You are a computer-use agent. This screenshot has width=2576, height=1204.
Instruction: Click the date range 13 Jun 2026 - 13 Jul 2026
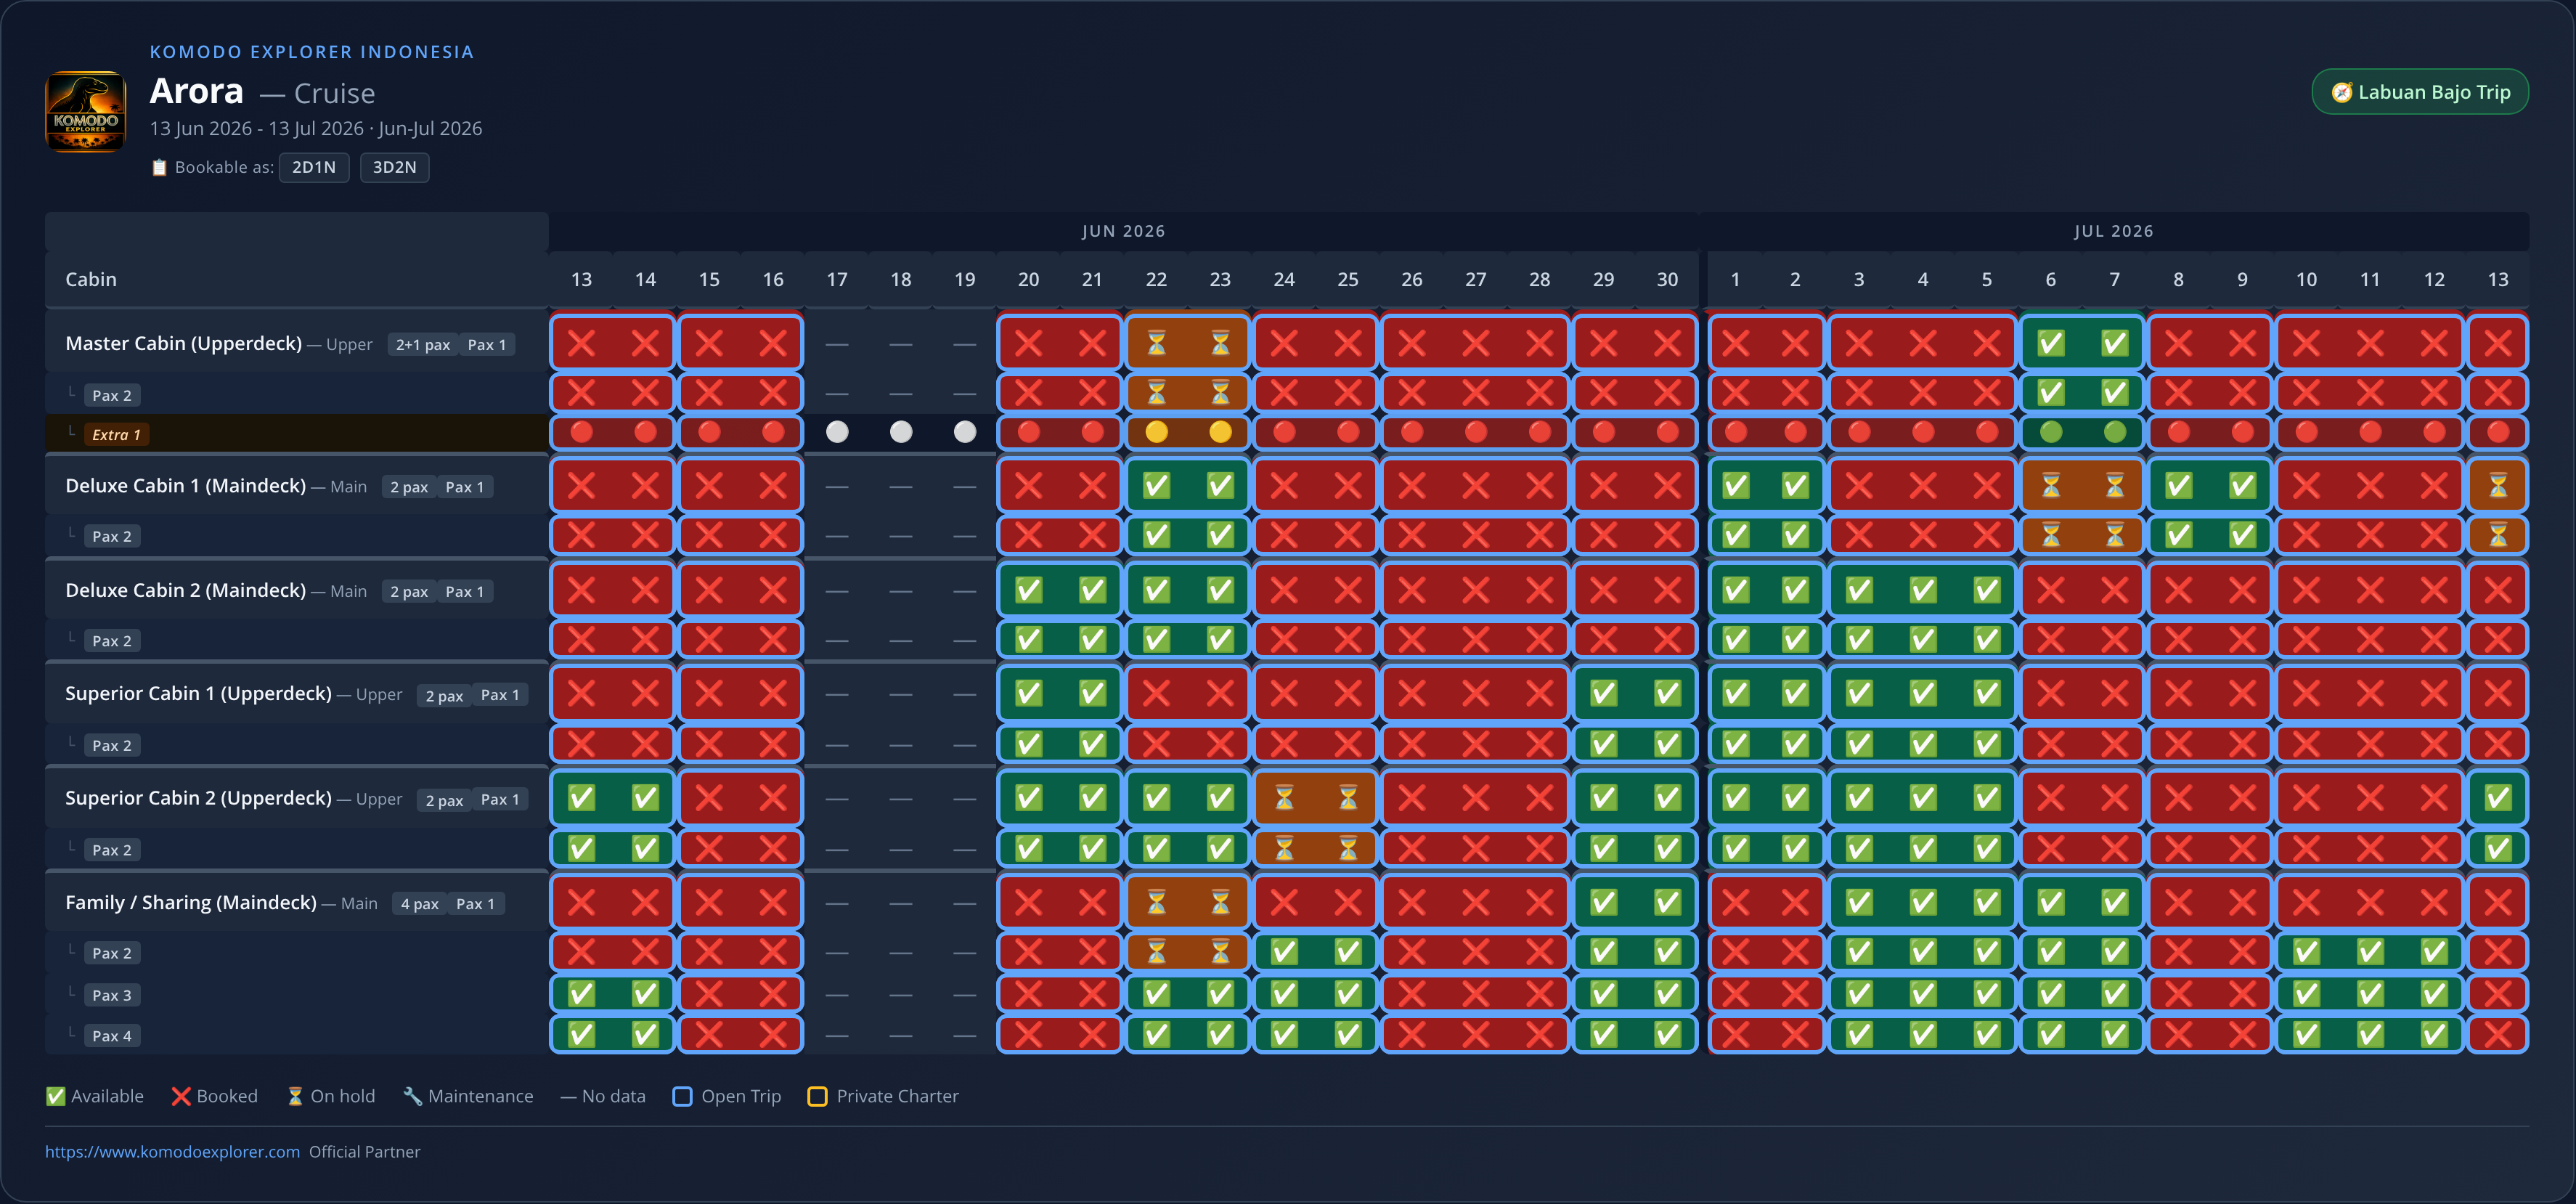(x=257, y=128)
